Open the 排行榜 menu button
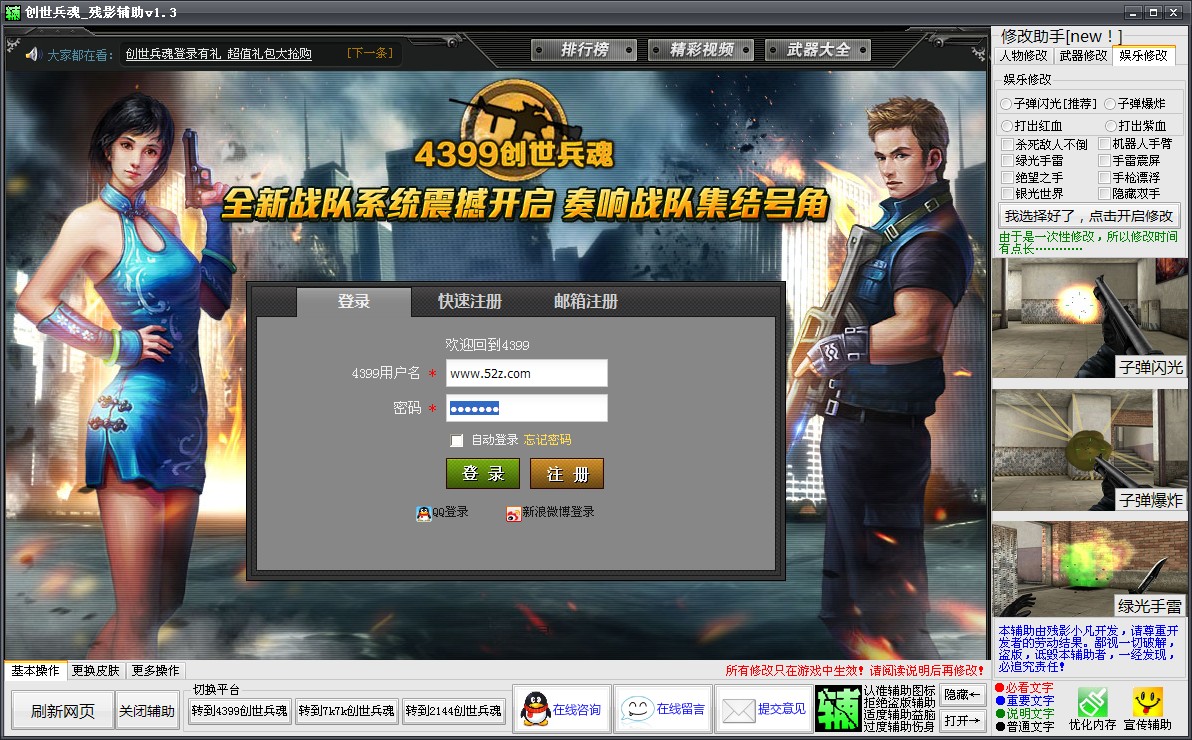Image resolution: width=1192 pixels, height=740 pixels. point(584,50)
